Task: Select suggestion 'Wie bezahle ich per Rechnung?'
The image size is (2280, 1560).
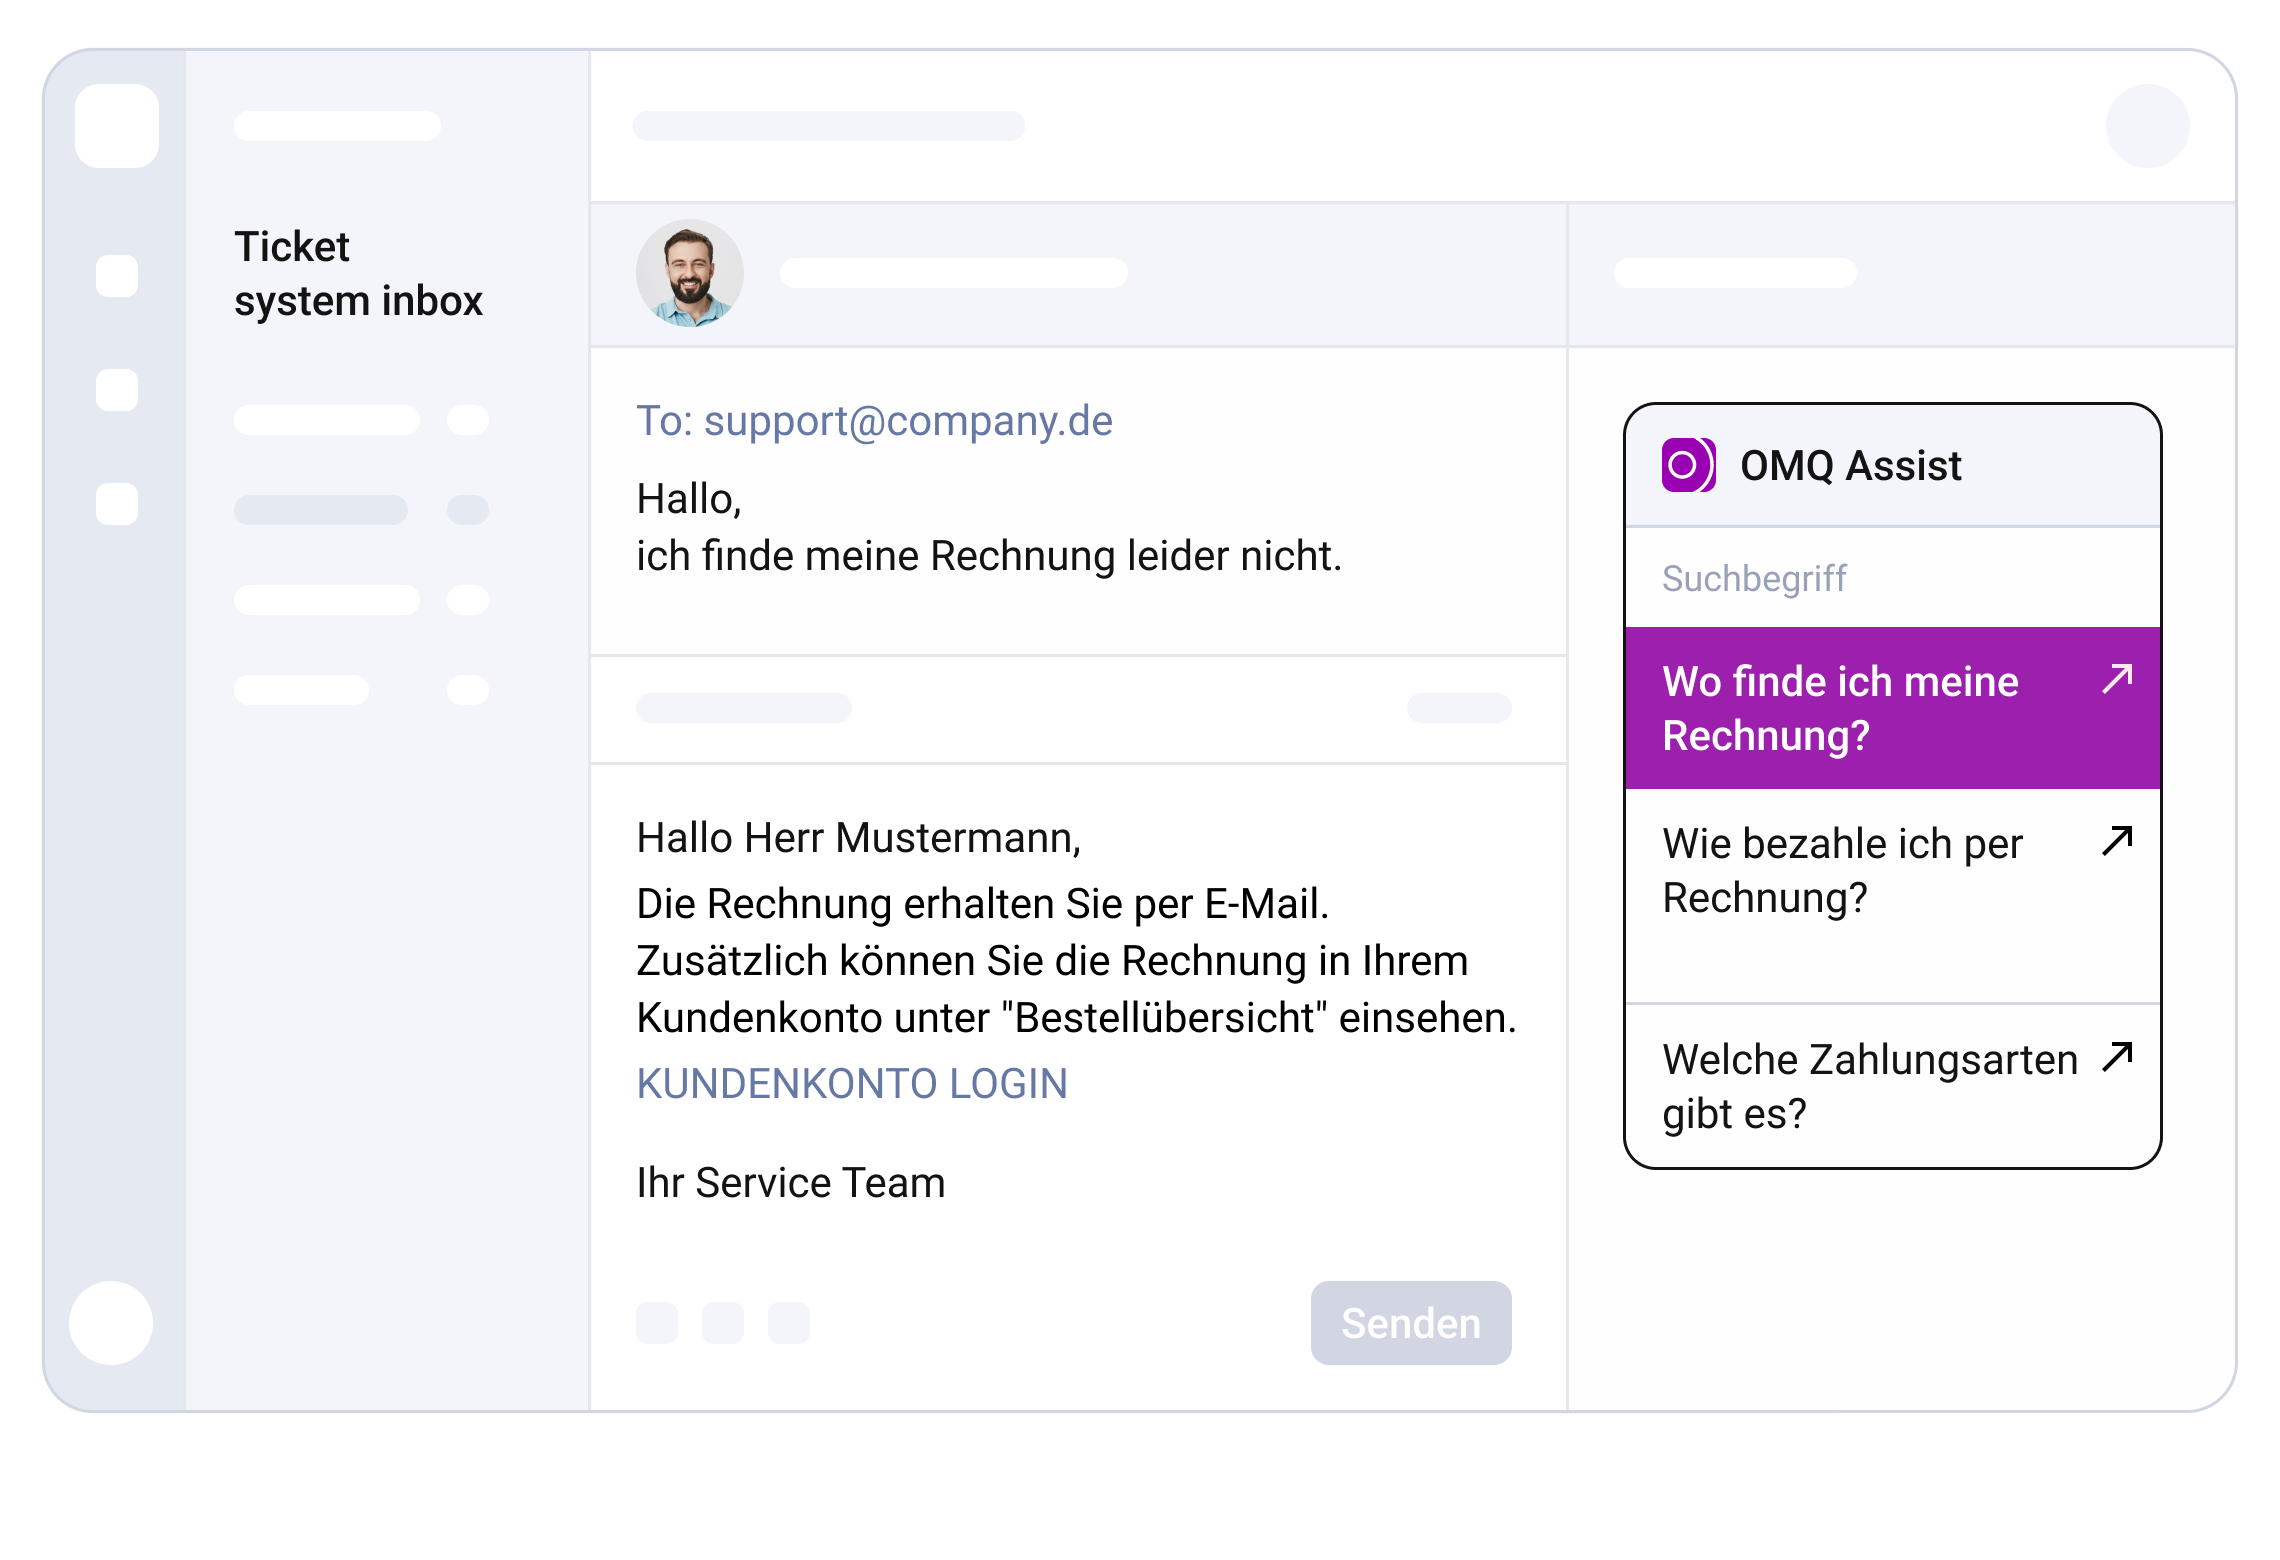Action: [x=1893, y=896]
